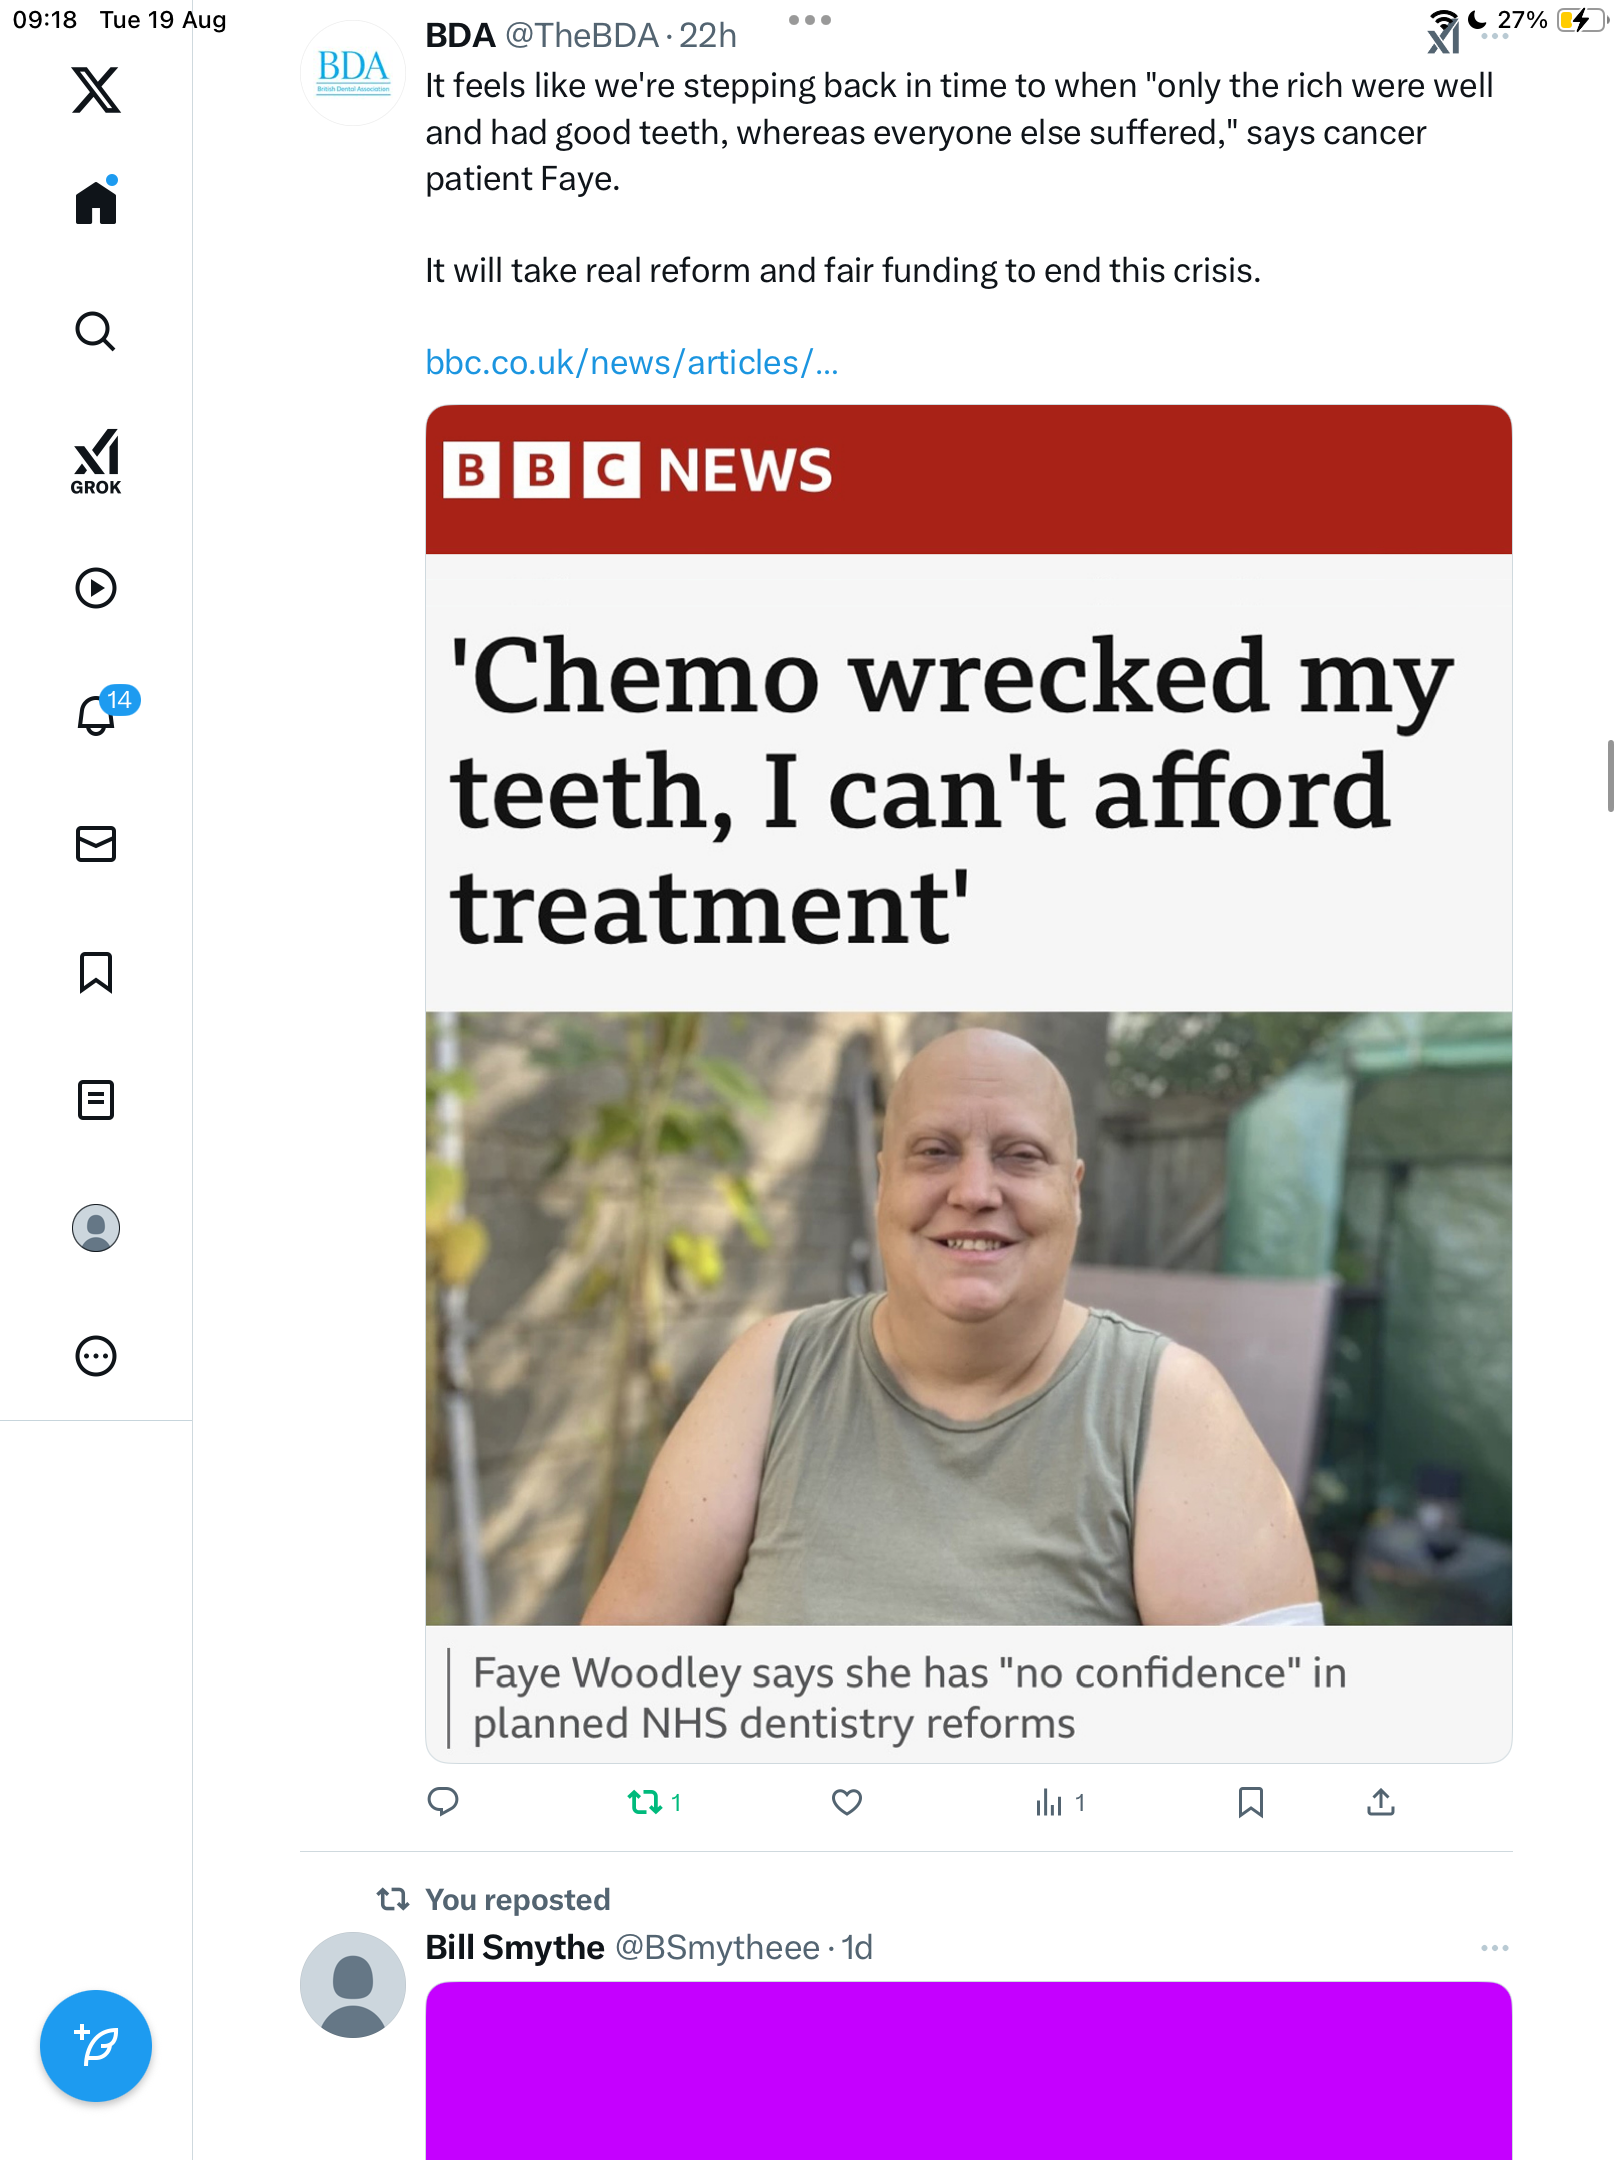Open the Video play icon in sidebar
Viewport: 1620px width, 2160px height.
pos(96,588)
